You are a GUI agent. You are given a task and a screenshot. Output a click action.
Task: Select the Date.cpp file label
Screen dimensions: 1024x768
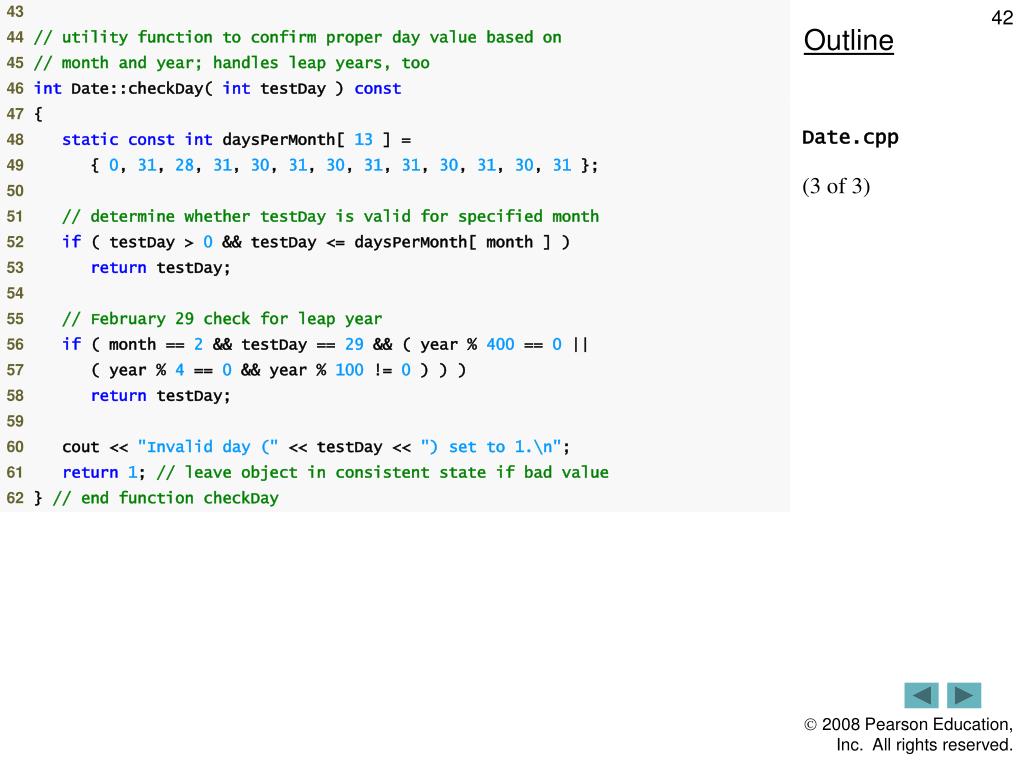tap(850, 137)
